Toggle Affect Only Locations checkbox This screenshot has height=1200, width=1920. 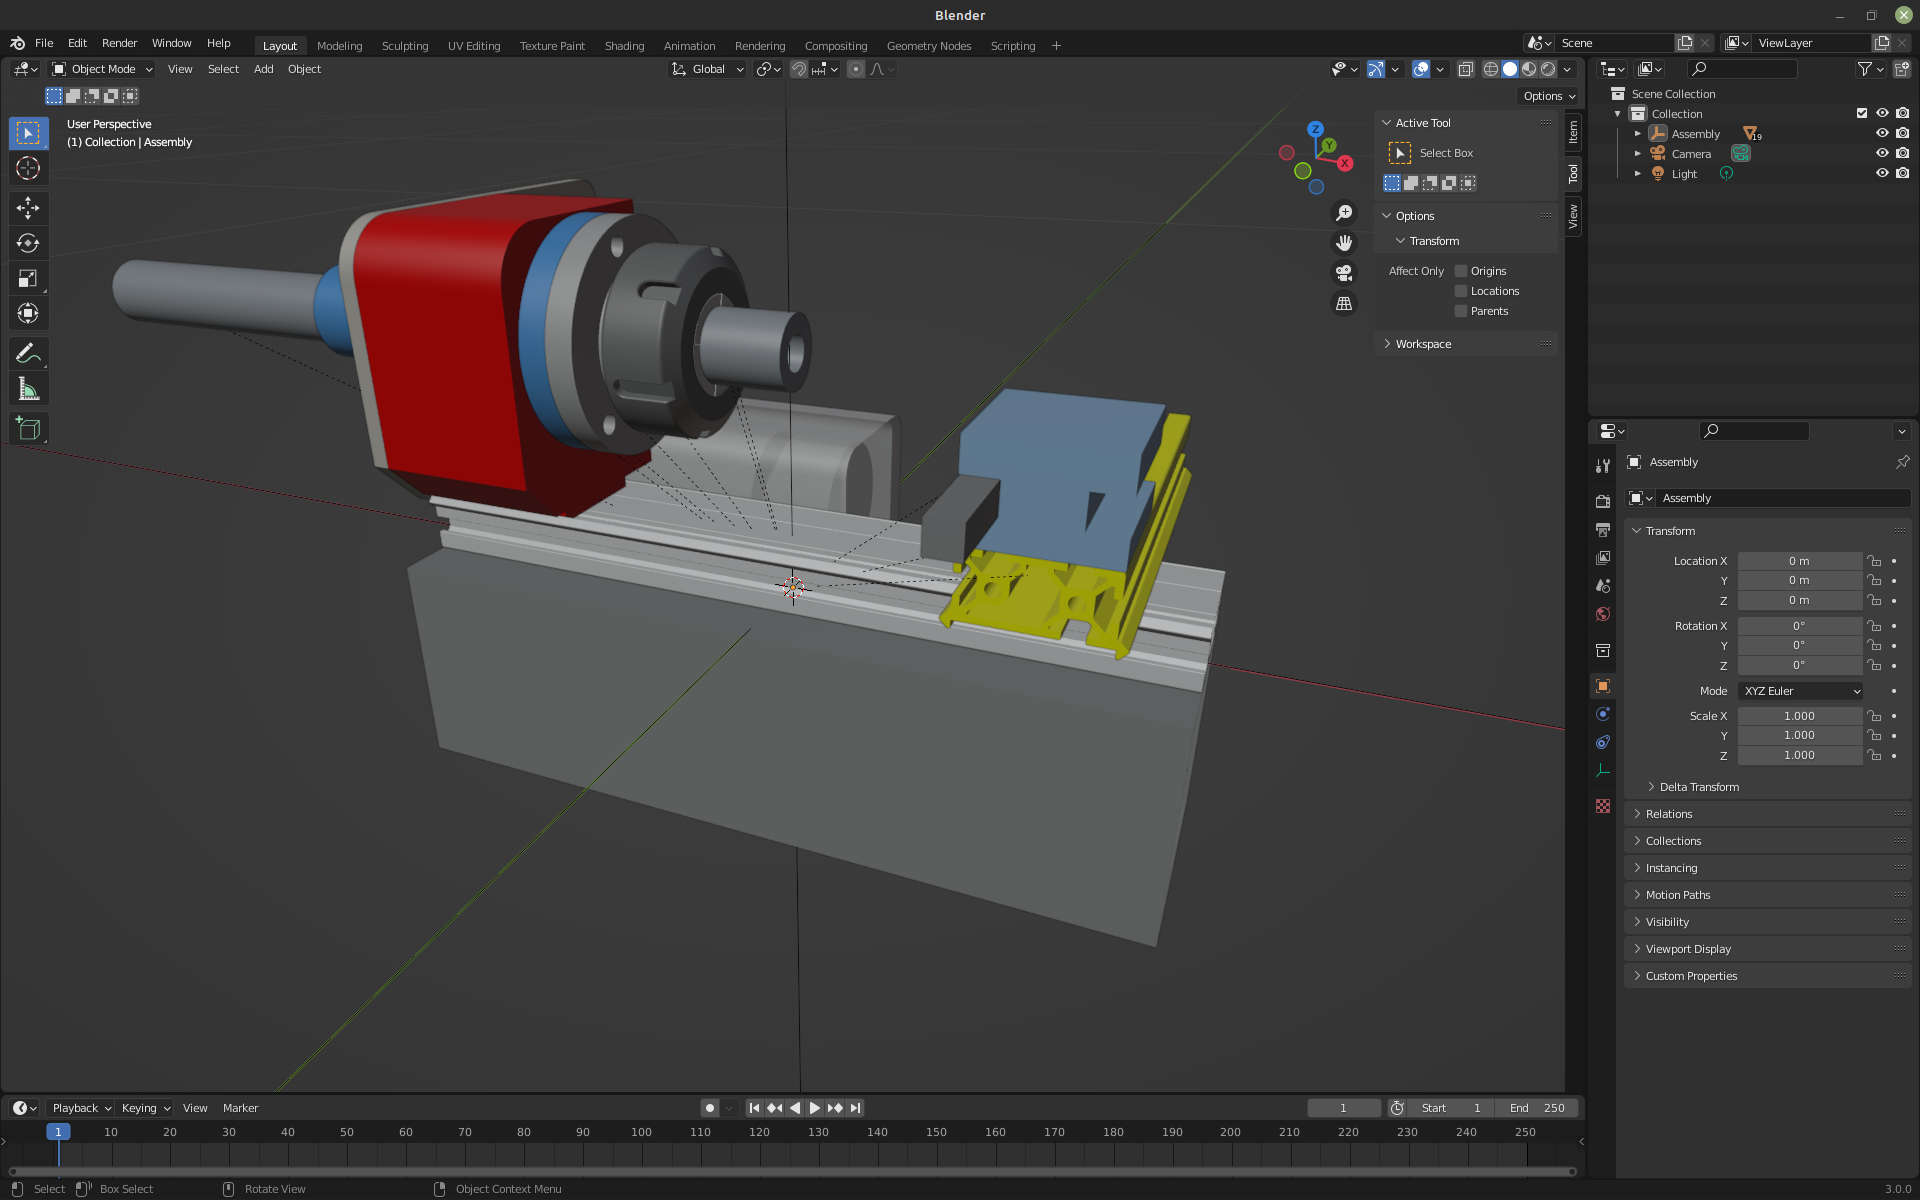pos(1461,291)
